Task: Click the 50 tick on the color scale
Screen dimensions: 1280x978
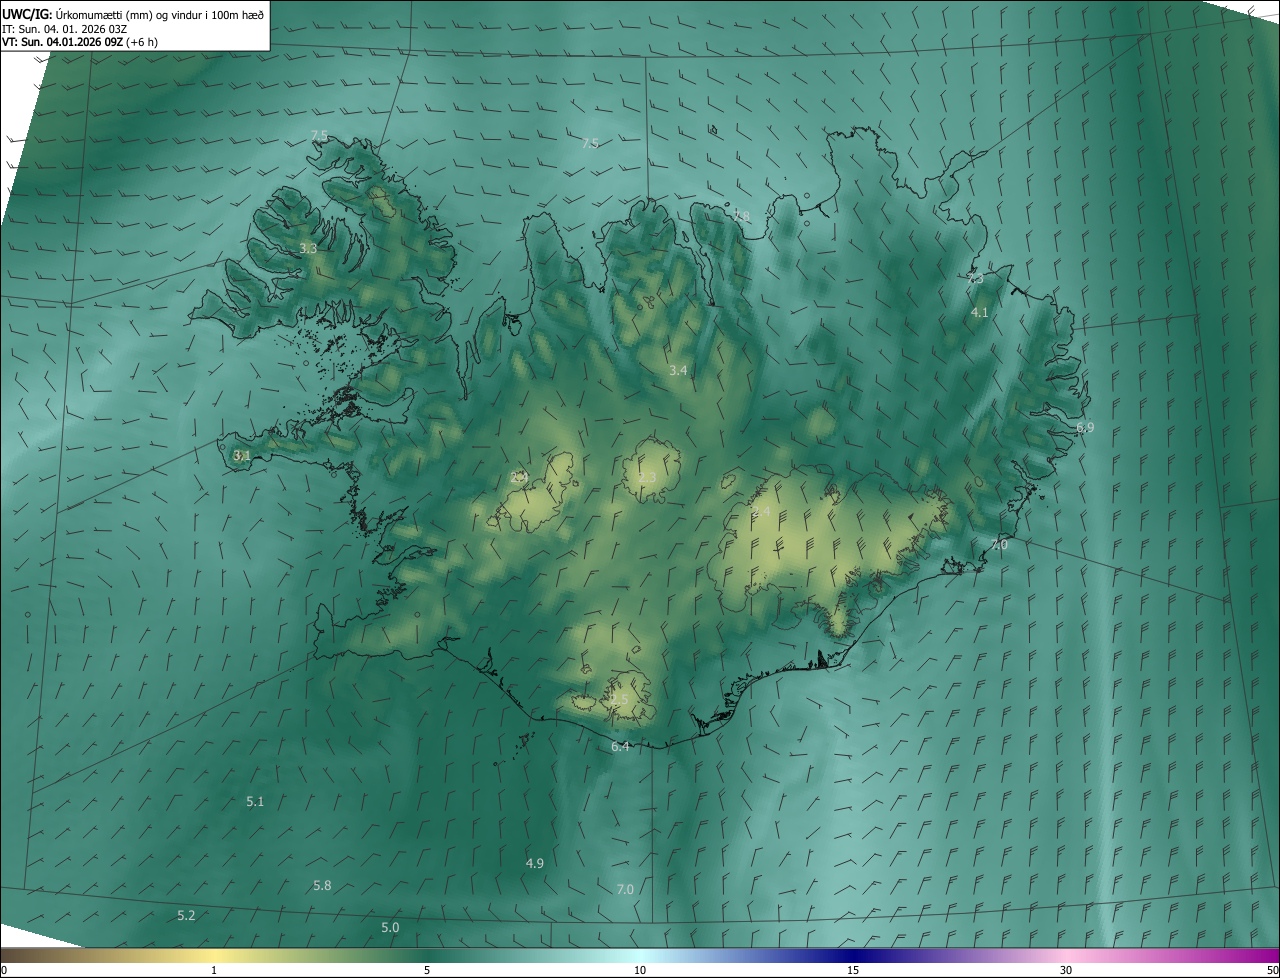Action: click(x=1272, y=970)
